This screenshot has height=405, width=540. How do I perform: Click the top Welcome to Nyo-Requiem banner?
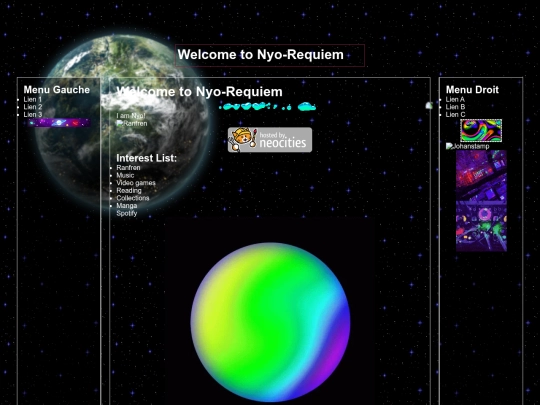[x=270, y=55]
